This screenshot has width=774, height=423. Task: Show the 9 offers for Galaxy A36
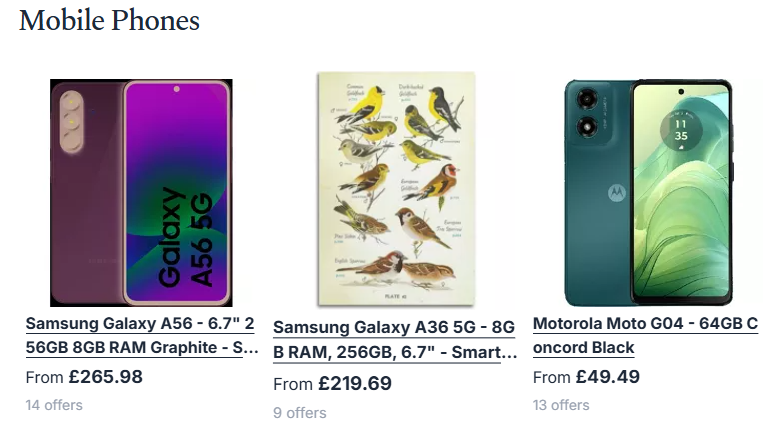pos(300,412)
